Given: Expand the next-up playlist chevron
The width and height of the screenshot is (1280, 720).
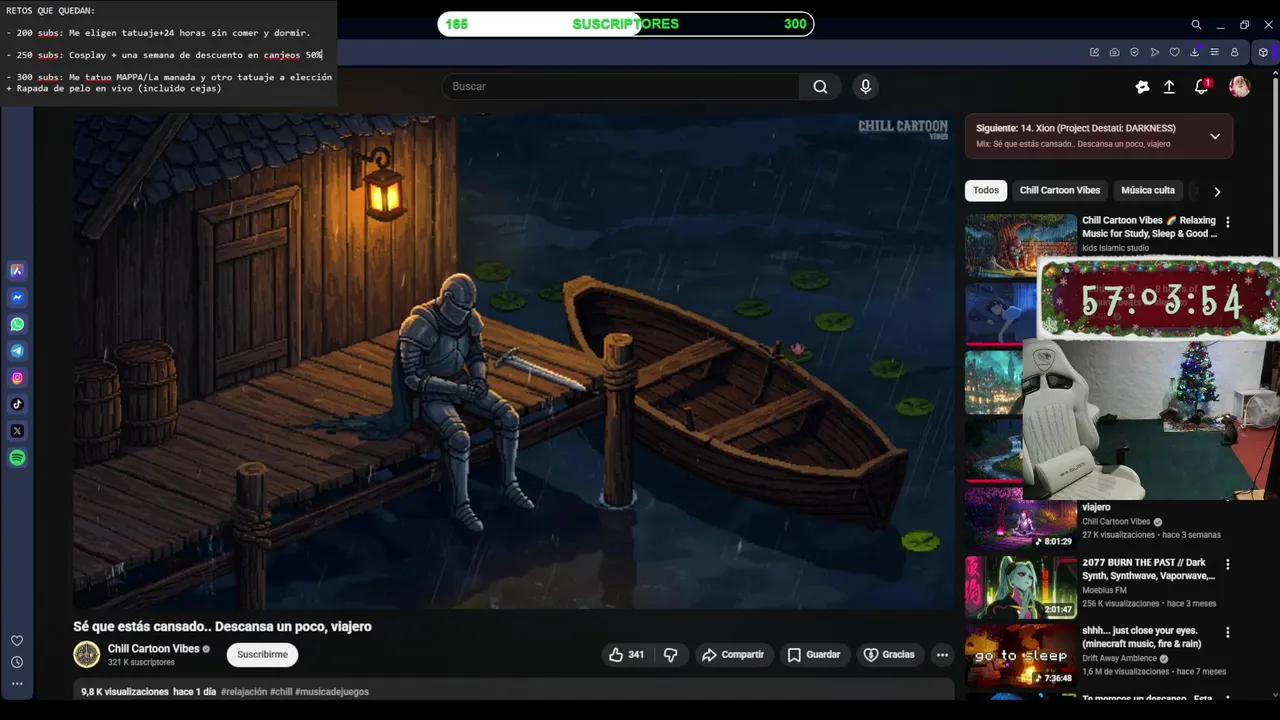Looking at the screenshot, I should (x=1215, y=136).
